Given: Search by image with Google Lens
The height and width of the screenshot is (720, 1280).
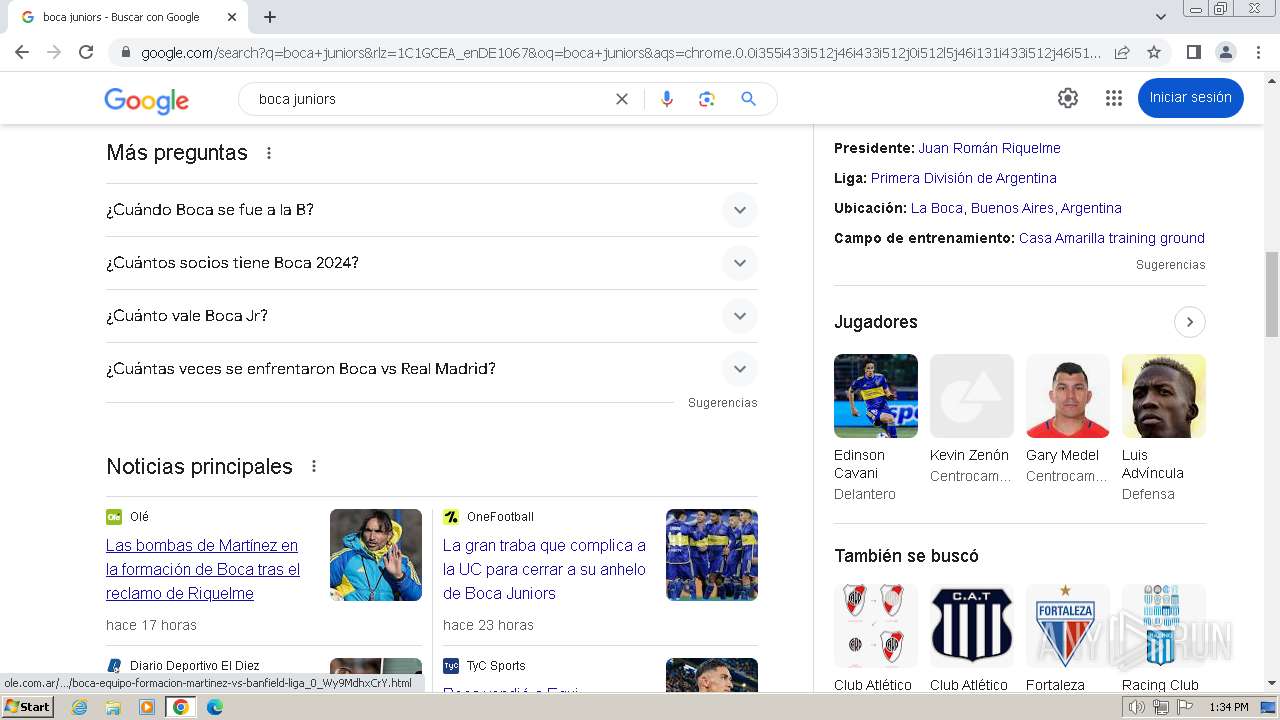Looking at the screenshot, I should coord(707,99).
